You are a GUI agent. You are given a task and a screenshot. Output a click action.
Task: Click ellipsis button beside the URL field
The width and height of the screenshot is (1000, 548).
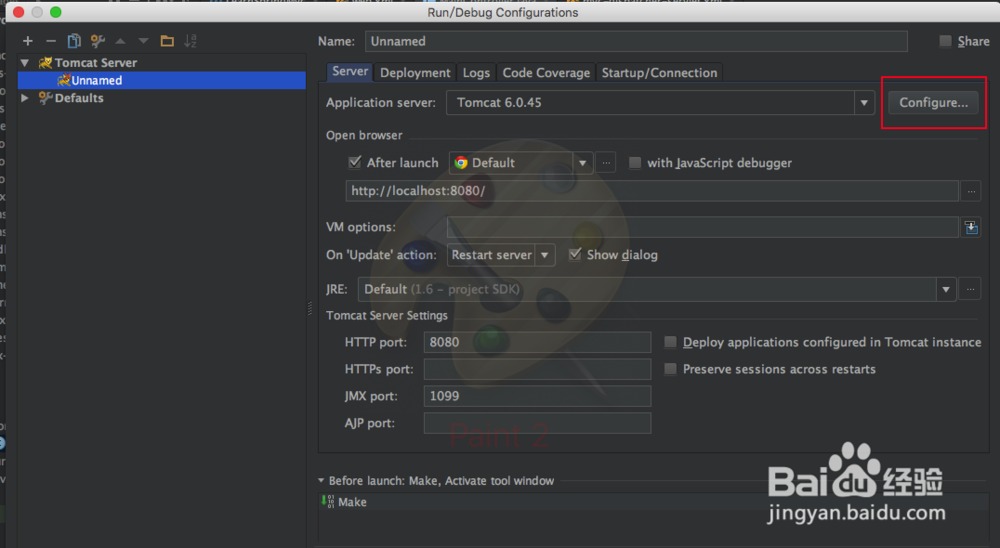pos(971,191)
